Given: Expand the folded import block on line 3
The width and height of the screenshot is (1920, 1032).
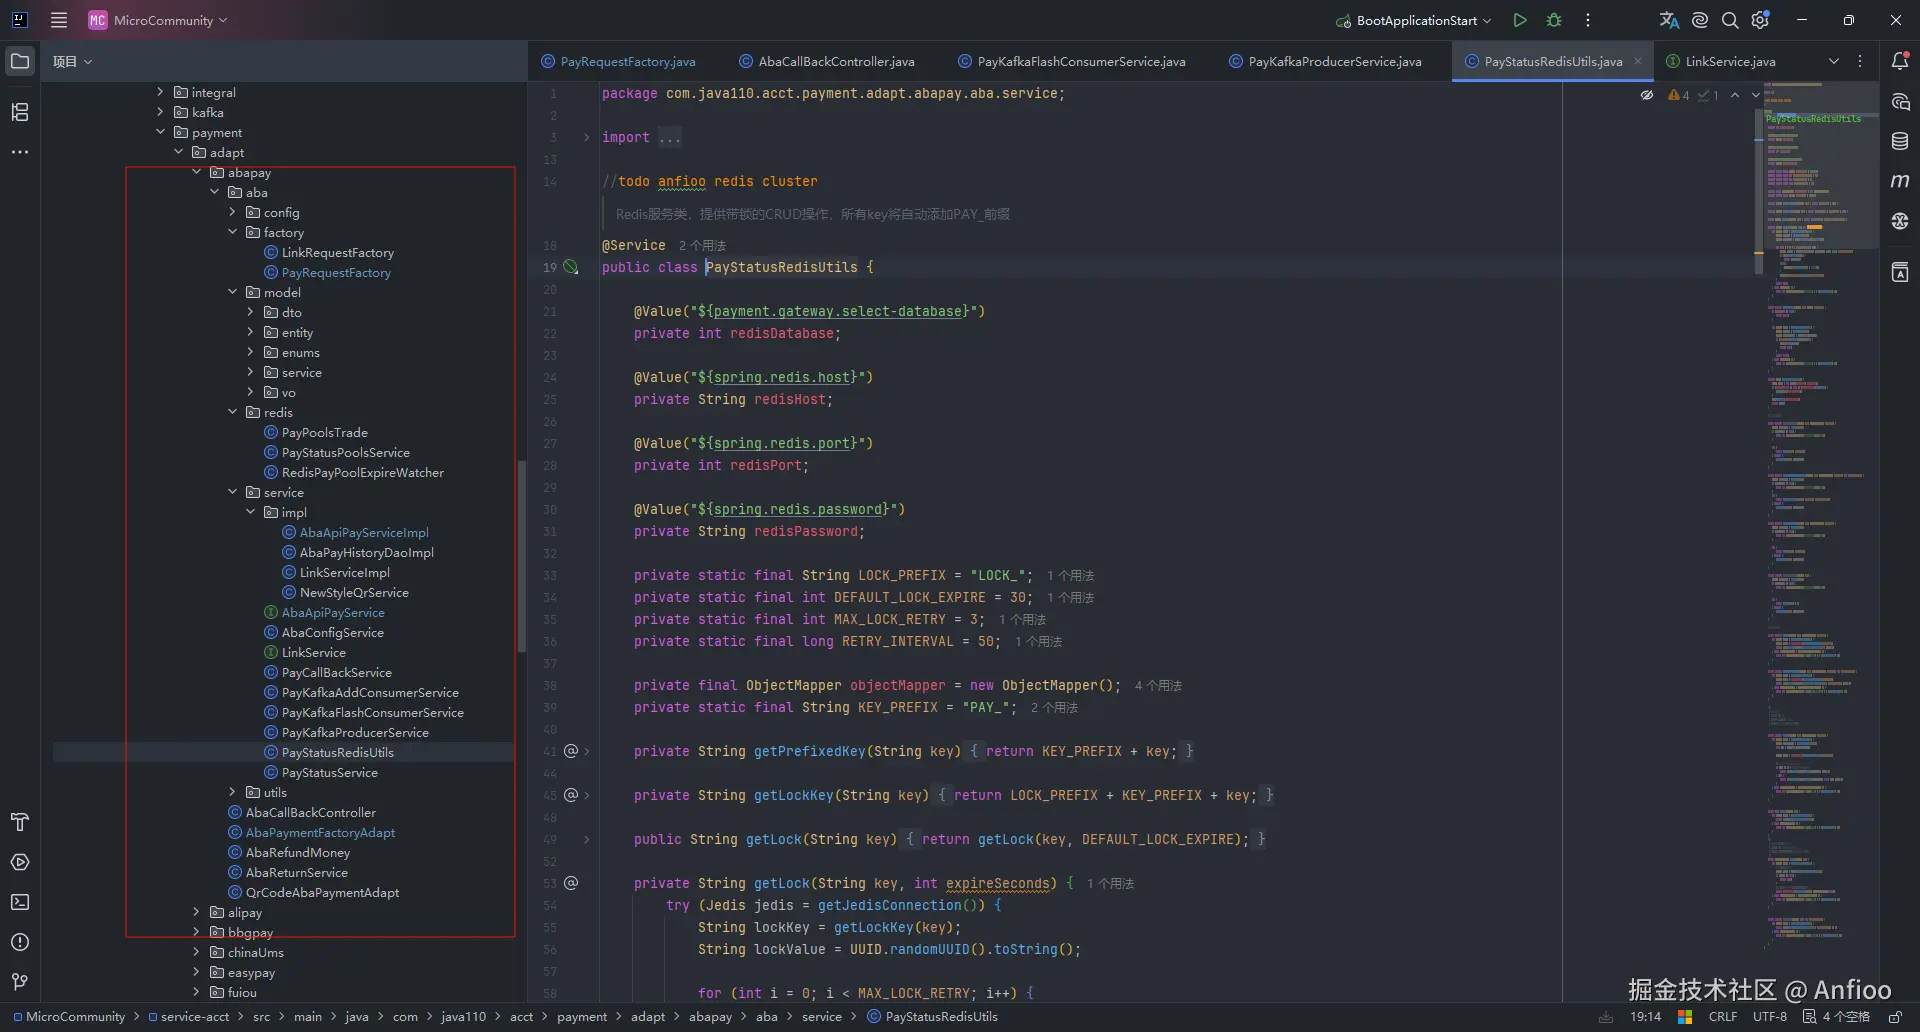Looking at the screenshot, I should pyautogui.click(x=586, y=137).
